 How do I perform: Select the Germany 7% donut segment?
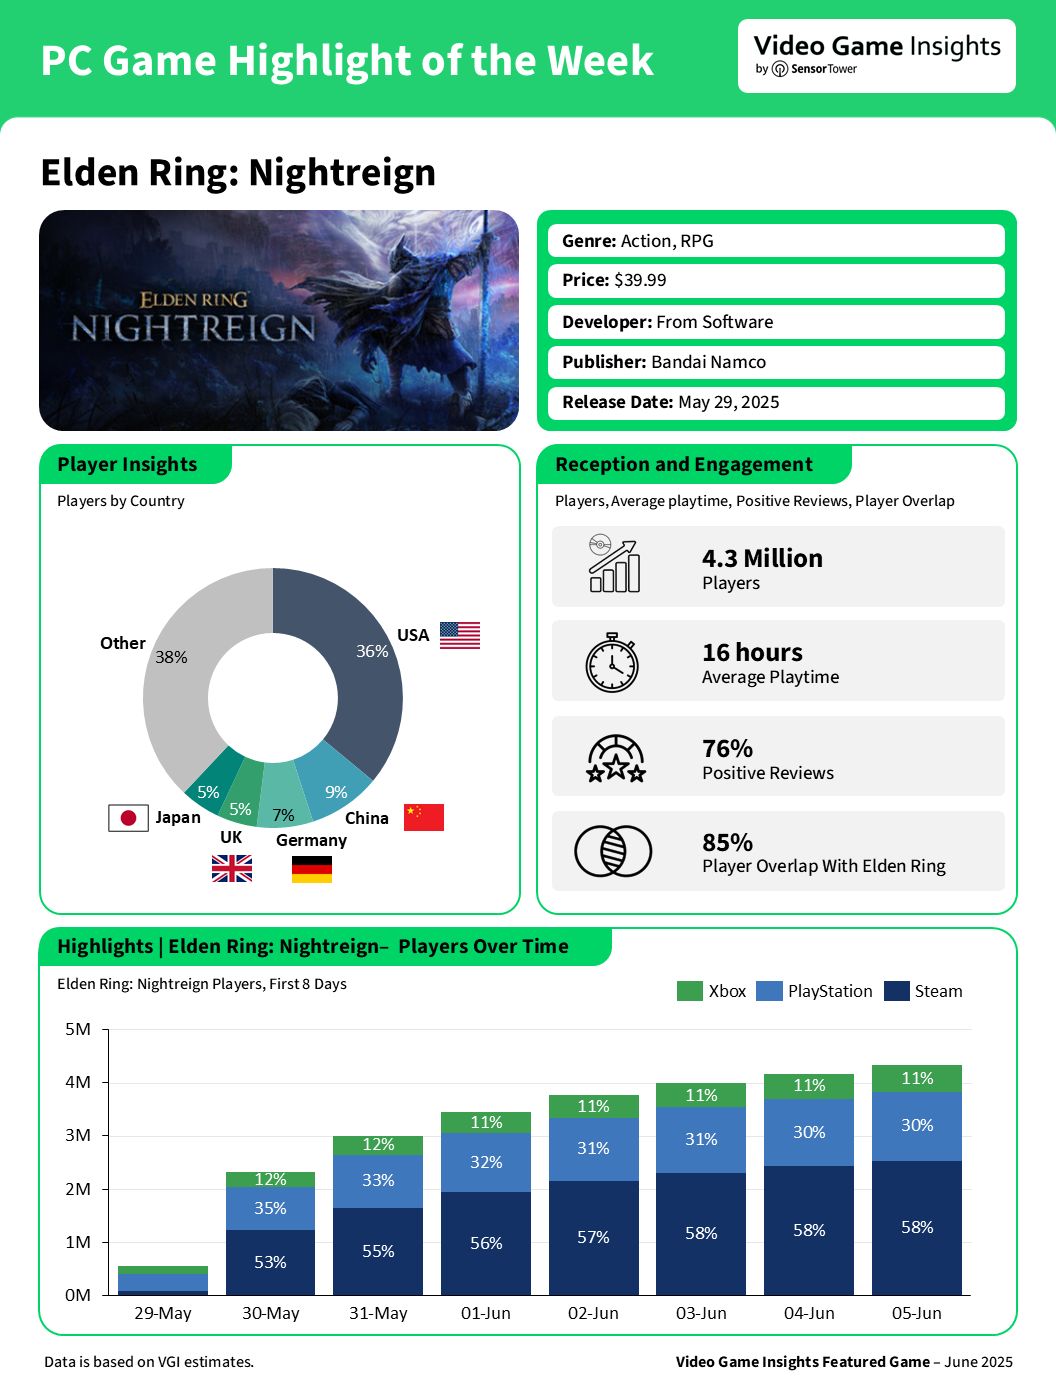[284, 797]
